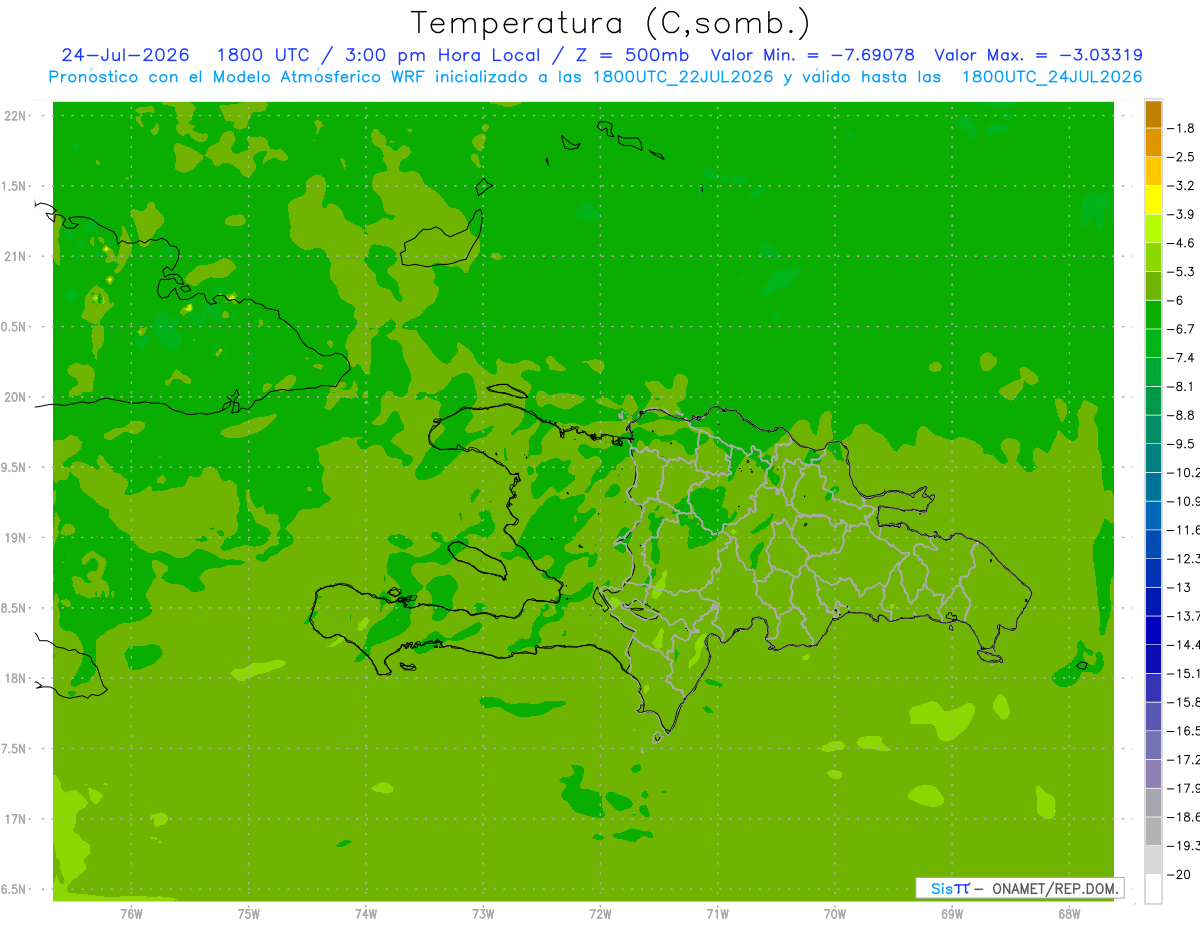Click the gray colorbar swatch between "-18.6" and "-19.3"
Viewport: 1200px width, 927px height.
point(1153,831)
